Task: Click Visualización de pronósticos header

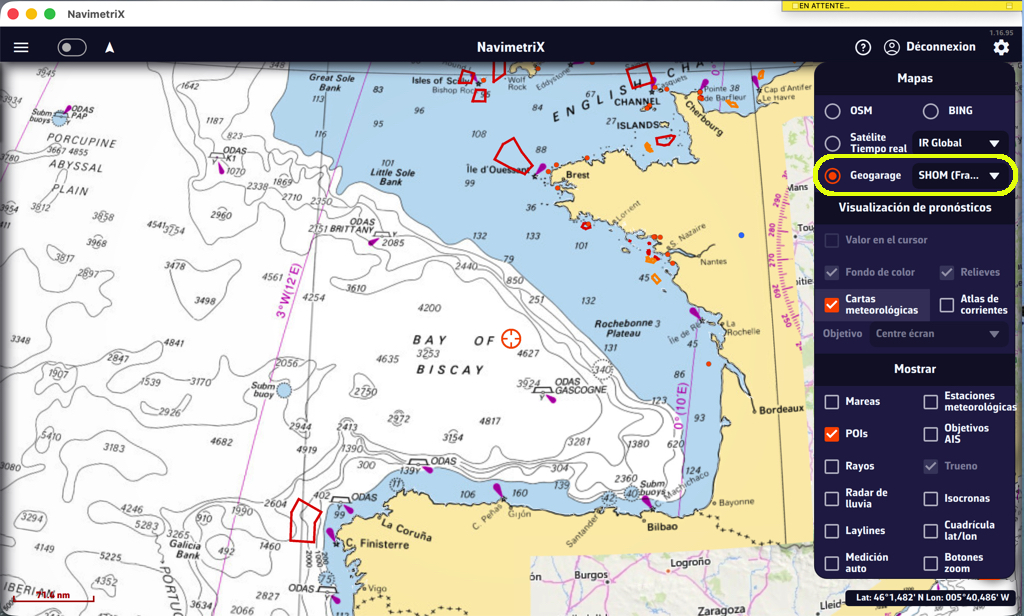Action: coord(914,208)
